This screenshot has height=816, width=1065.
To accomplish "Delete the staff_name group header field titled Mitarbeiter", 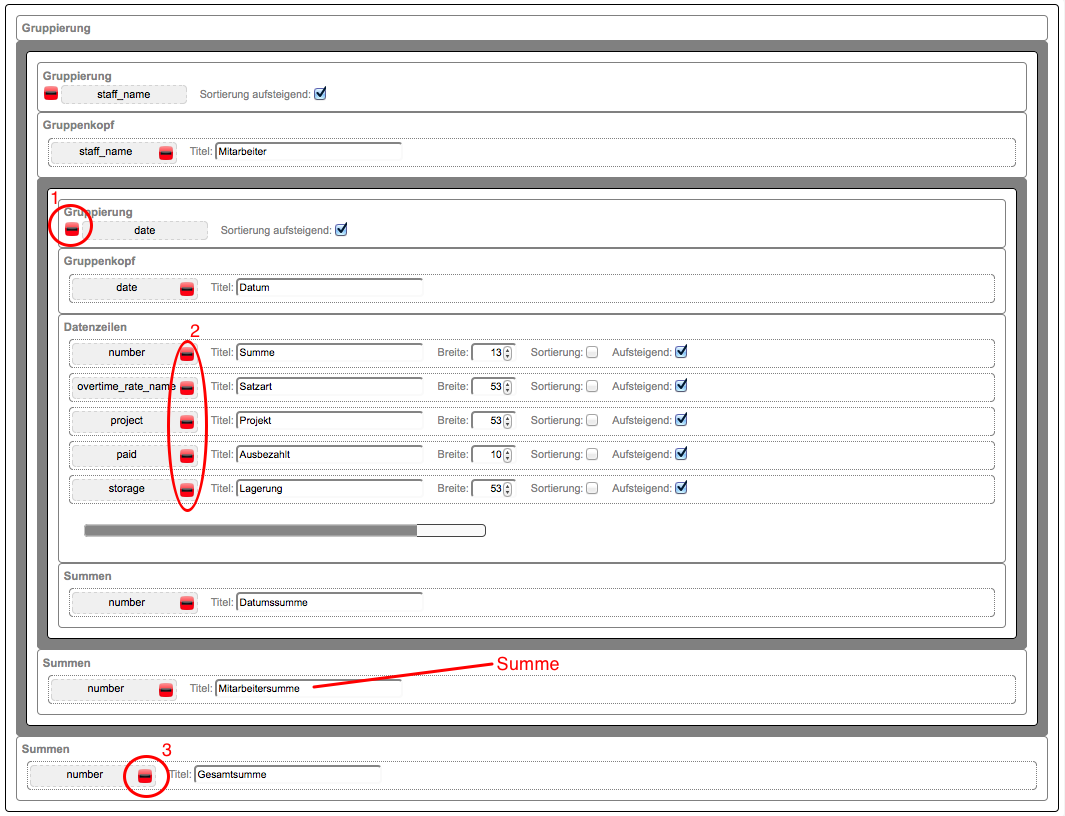I will click(x=166, y=152).
